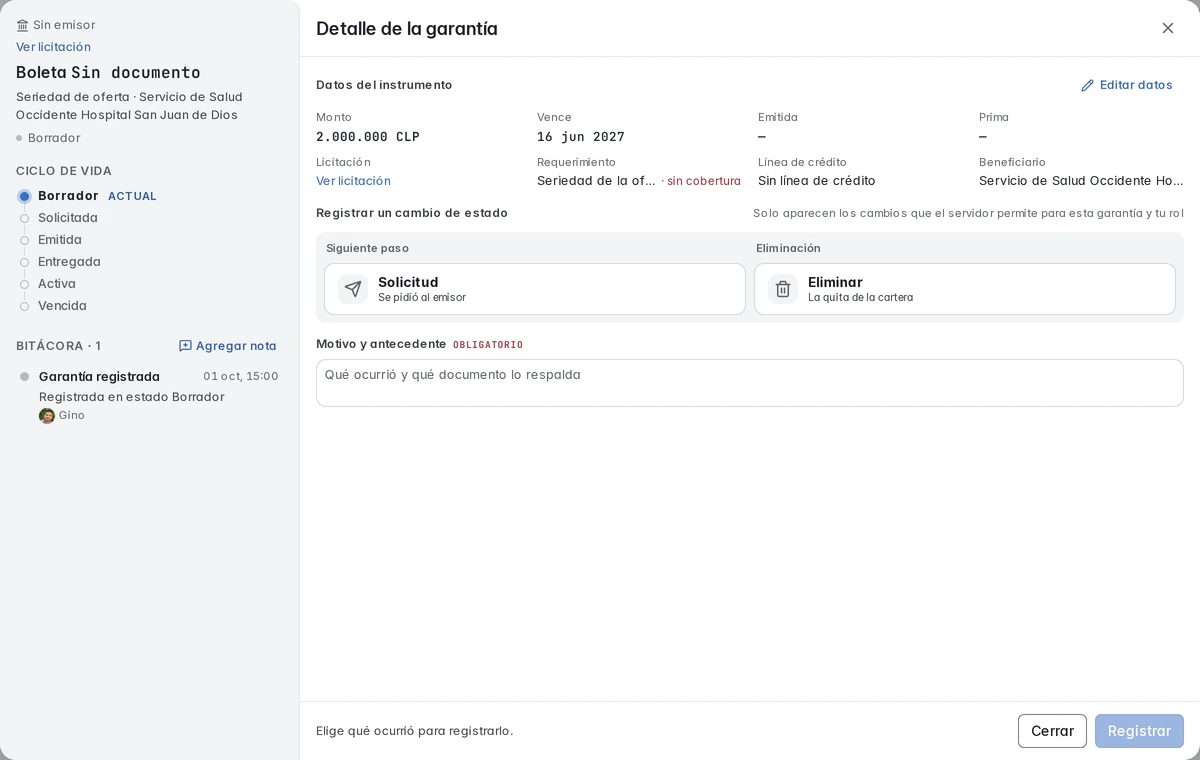Select the Solicitud paper-plane option
Image resolution: width=1200 pixels, height=760 pixels.
pos(535,289)
